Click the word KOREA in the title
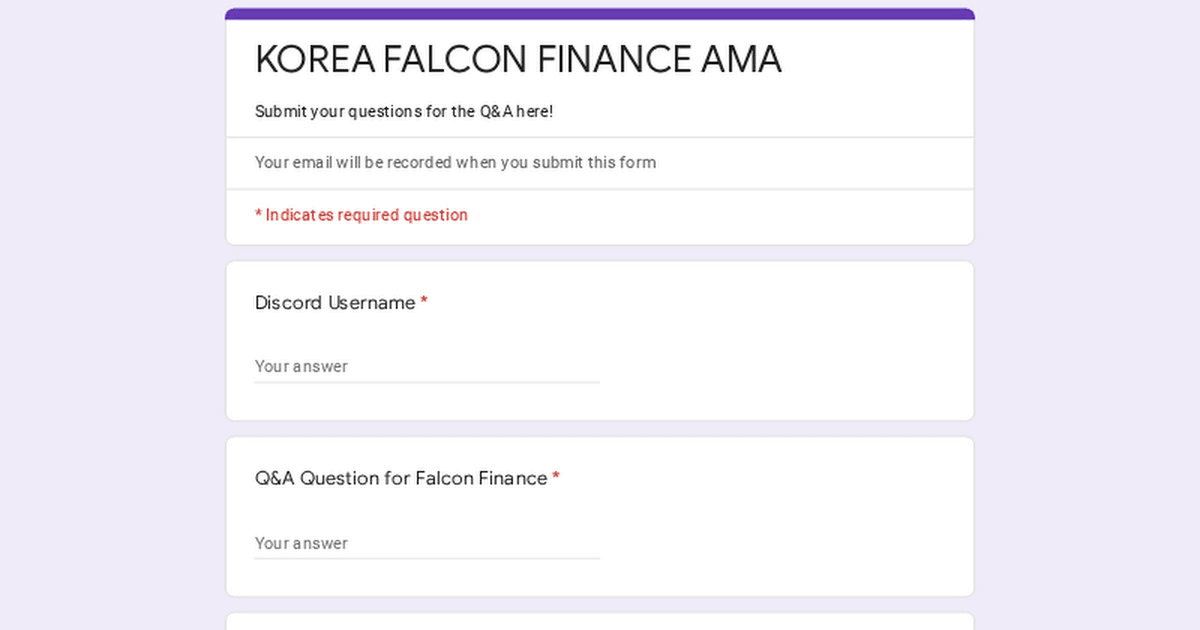This screenshot has height=630, width=1200. click(x=314, y=60)
